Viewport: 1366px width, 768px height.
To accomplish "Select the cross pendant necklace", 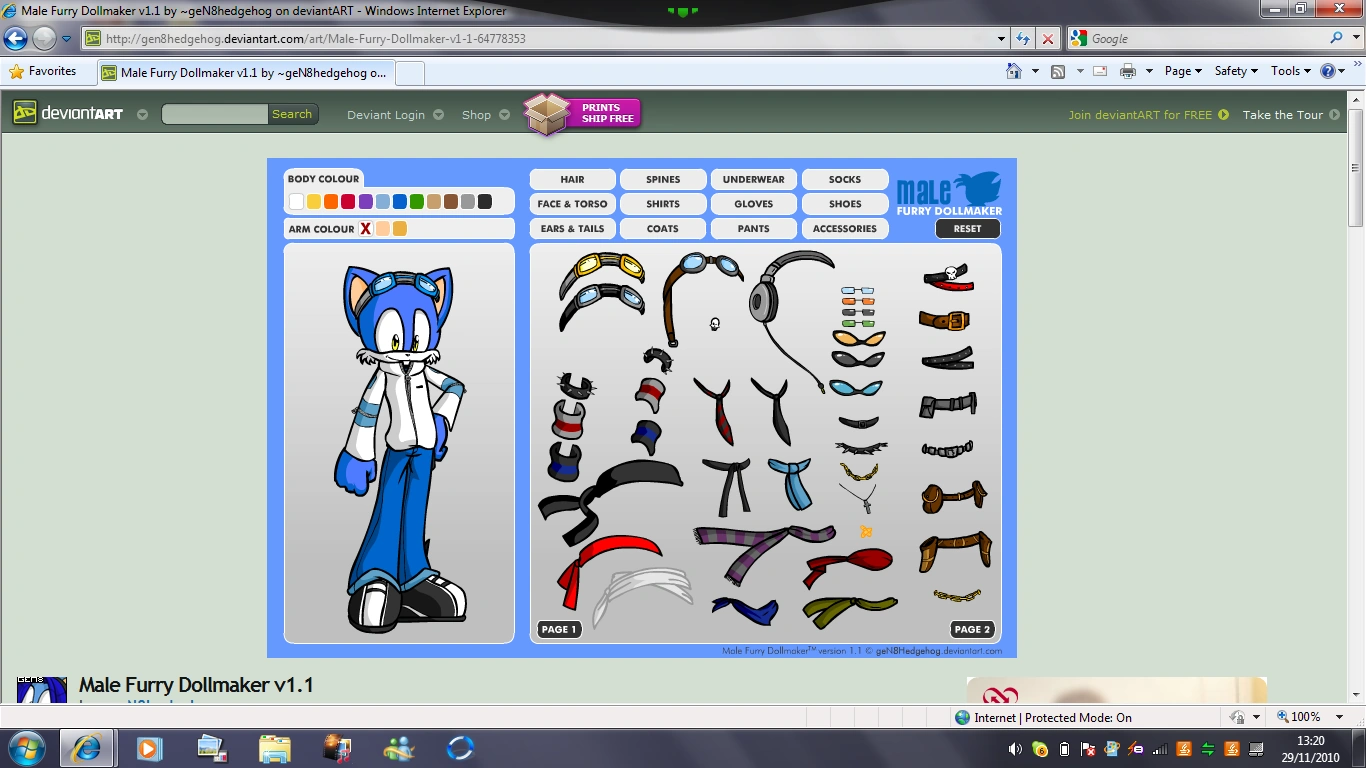I will (858, 497).
